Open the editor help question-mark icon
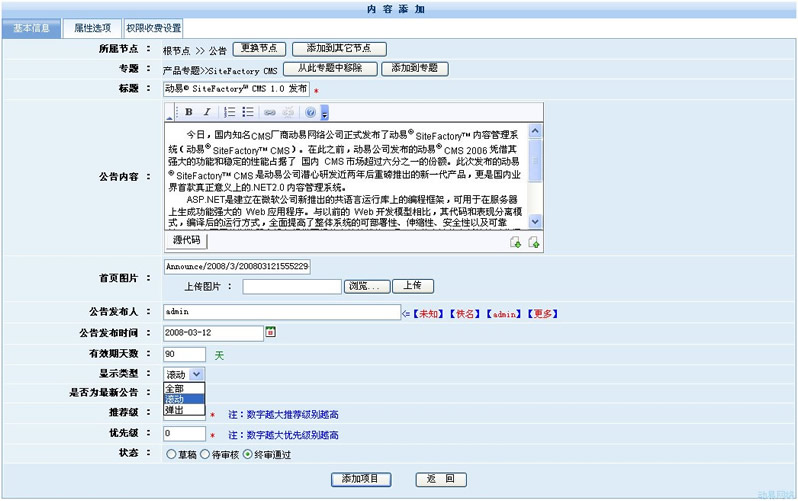 click(x=310, y=112)
